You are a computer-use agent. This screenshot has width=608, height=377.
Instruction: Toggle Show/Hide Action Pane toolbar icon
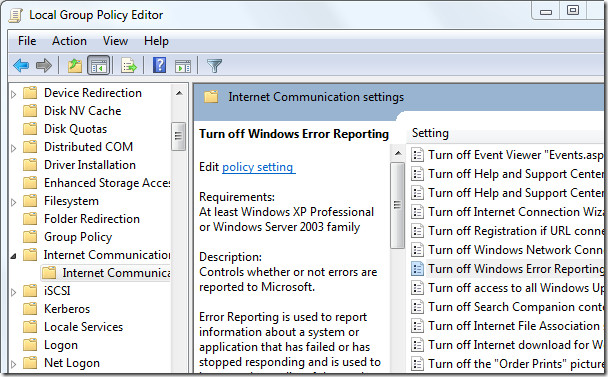(x=183, y=66)
